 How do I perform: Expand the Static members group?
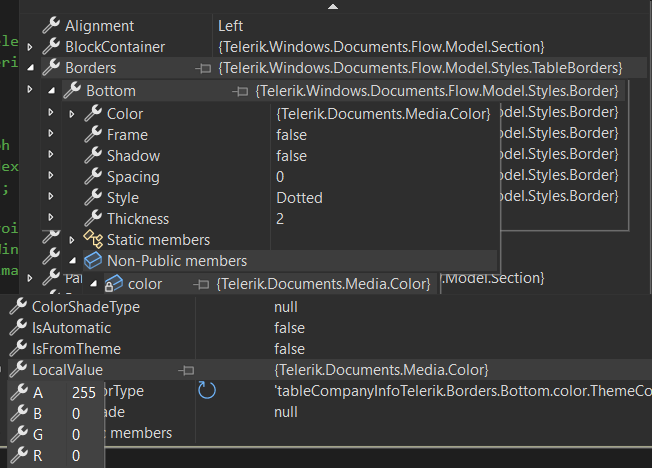(x=71, y=240)
